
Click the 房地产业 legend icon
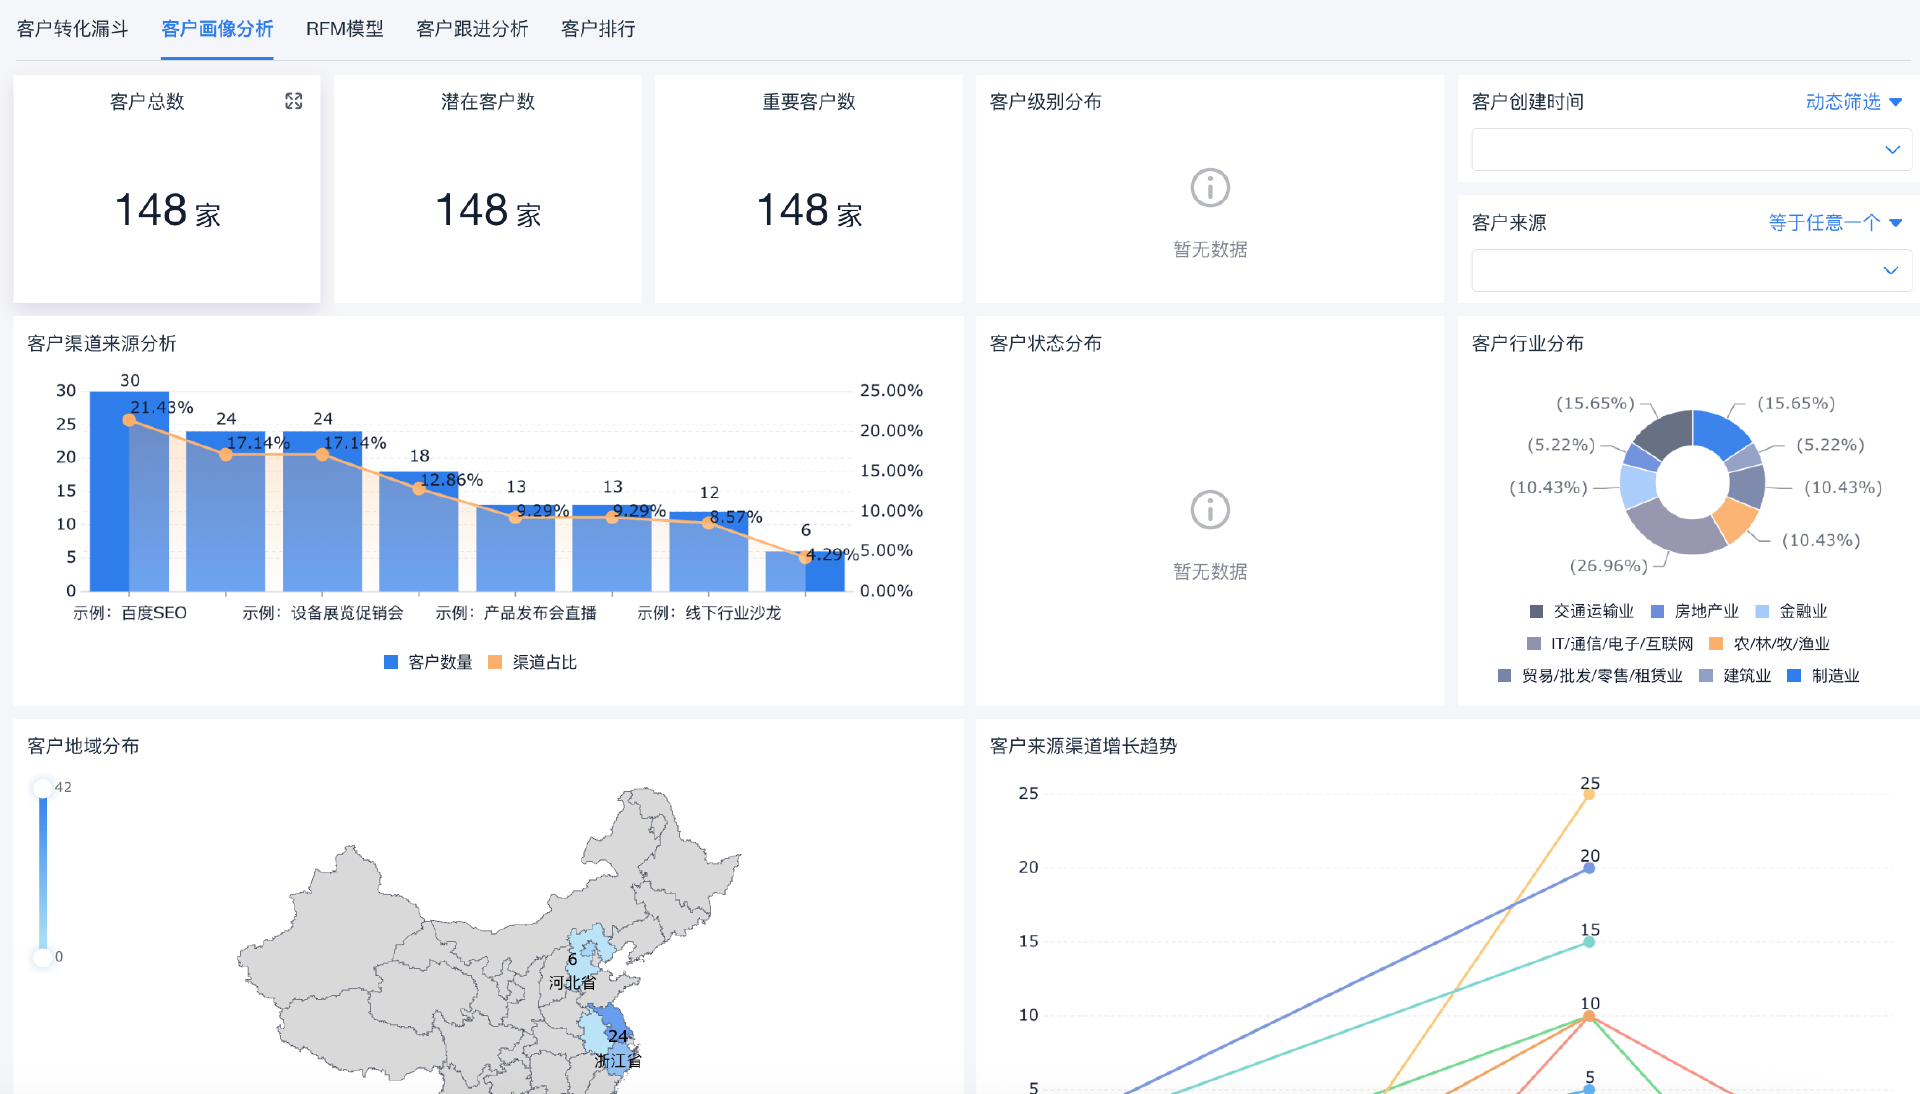1657,611
